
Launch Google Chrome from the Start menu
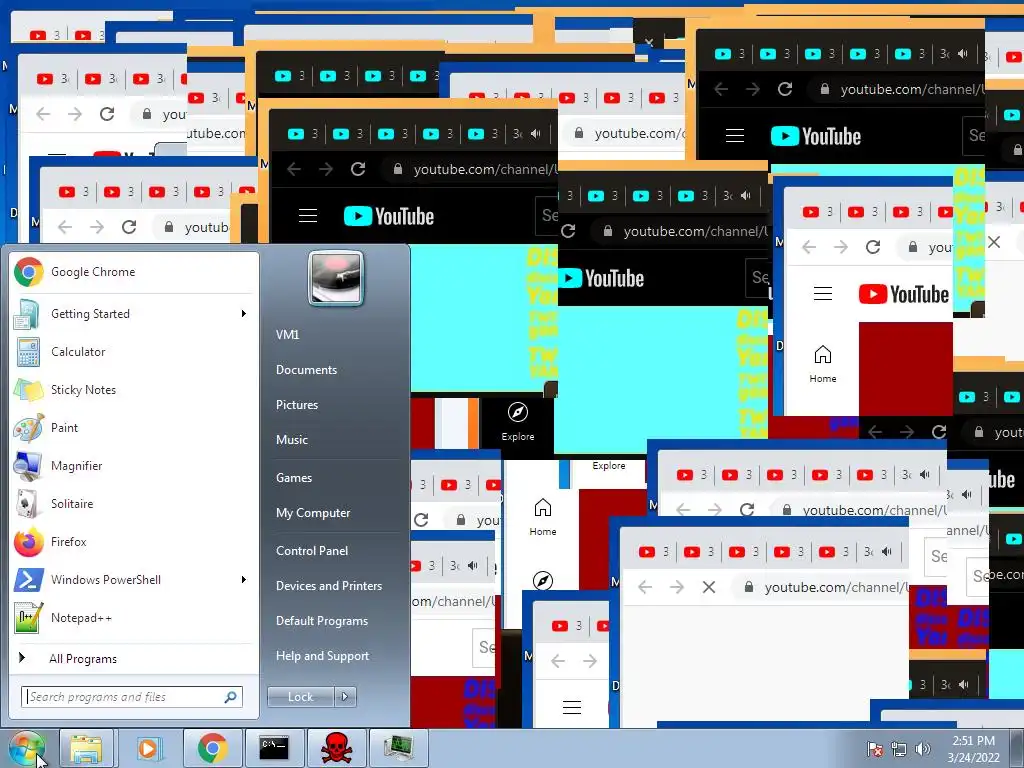(x=134, y=272)
